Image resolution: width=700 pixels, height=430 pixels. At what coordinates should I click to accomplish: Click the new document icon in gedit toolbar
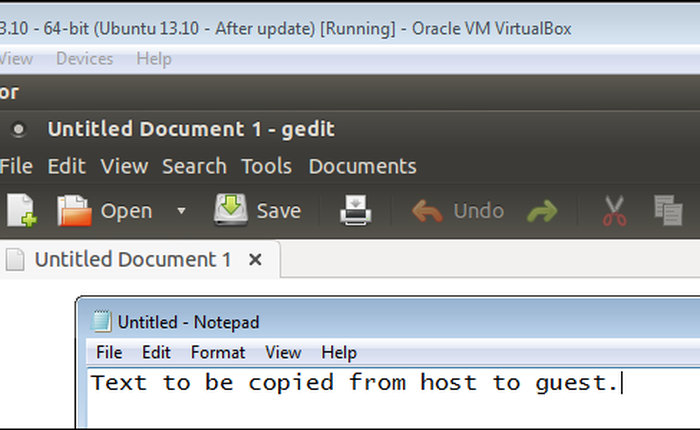[21, 210]
